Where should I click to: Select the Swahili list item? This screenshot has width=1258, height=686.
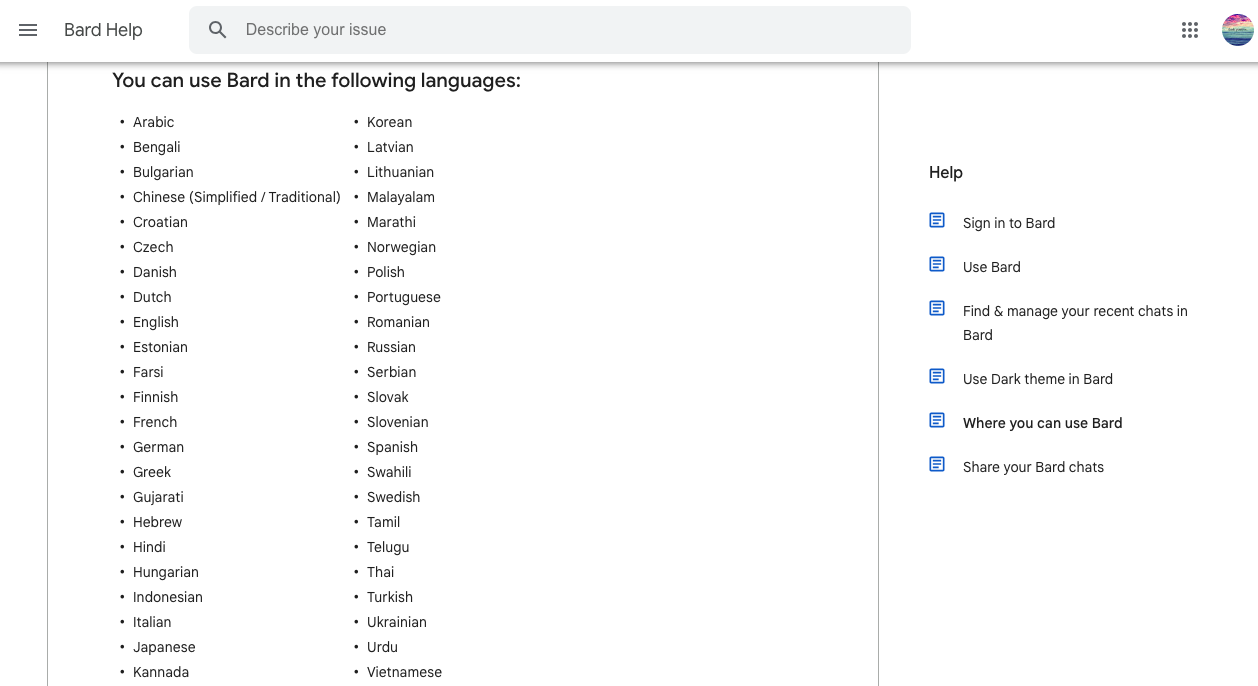[x=389, y=472]
